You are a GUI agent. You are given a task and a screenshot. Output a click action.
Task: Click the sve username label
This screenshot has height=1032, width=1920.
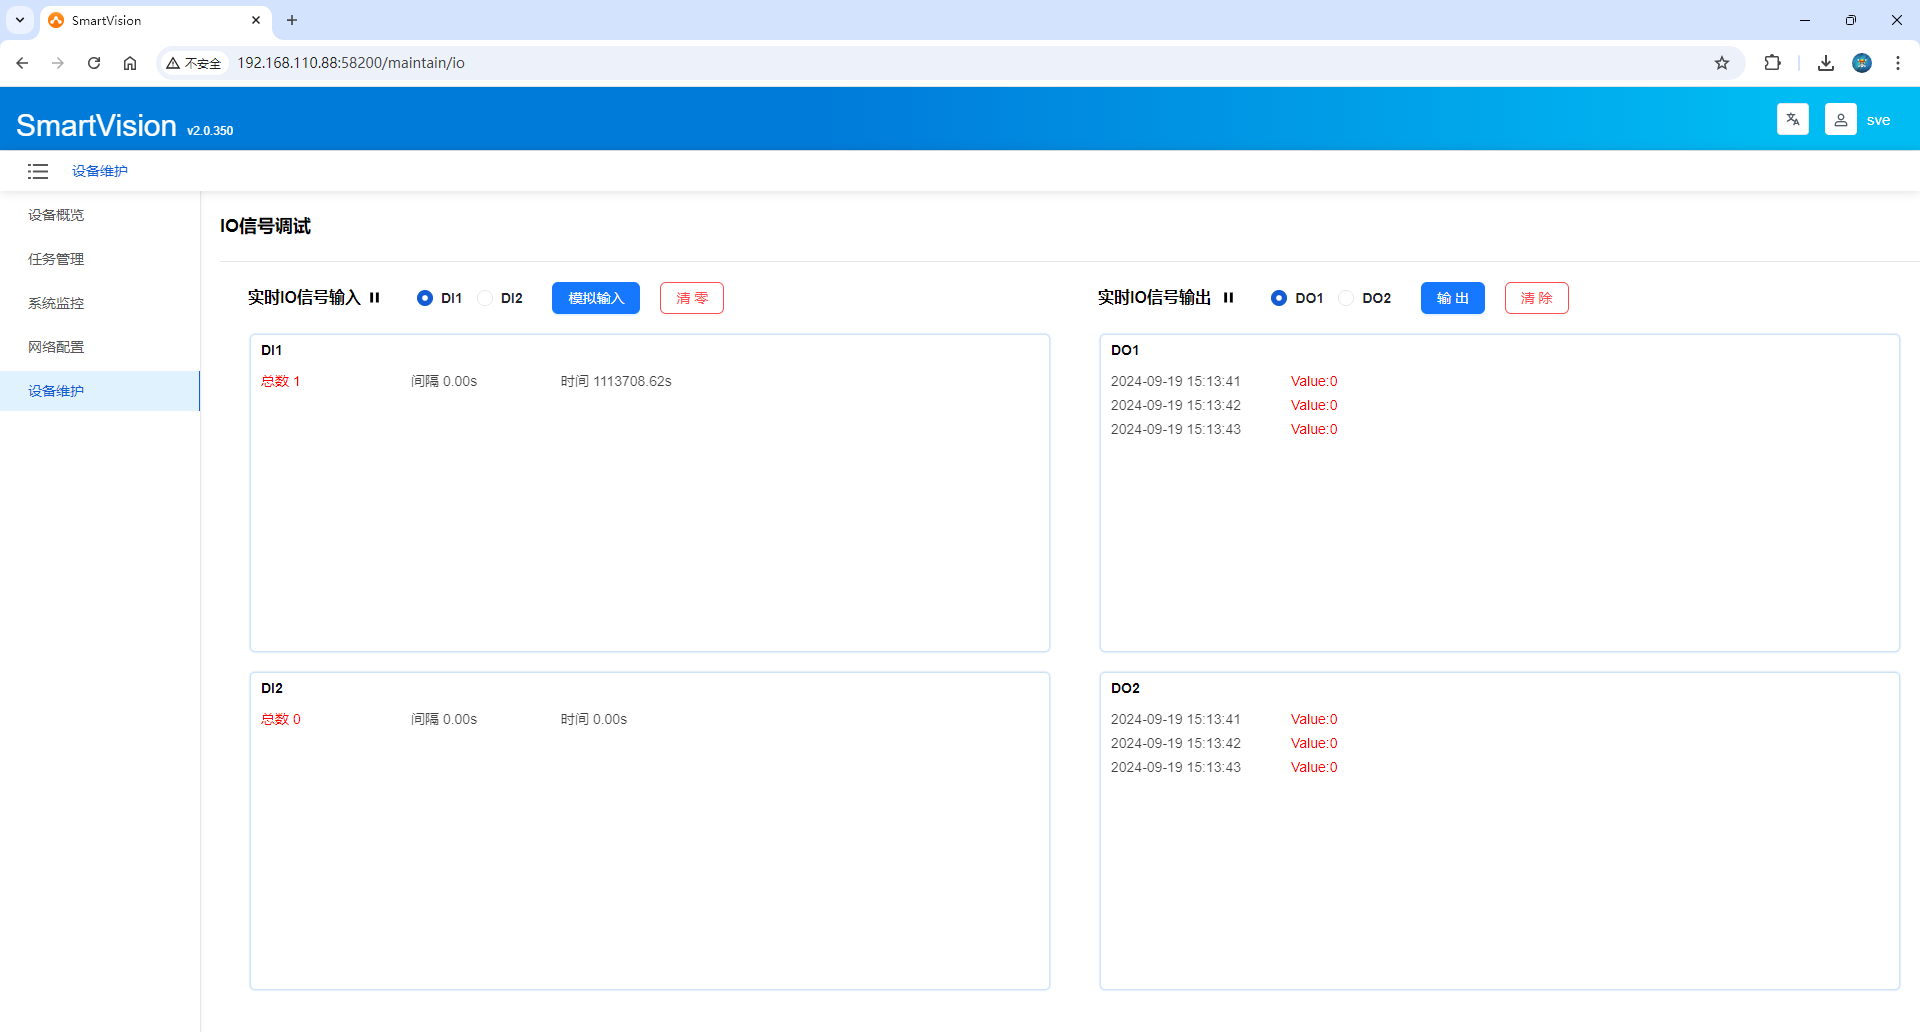[x=1878, y=120]
